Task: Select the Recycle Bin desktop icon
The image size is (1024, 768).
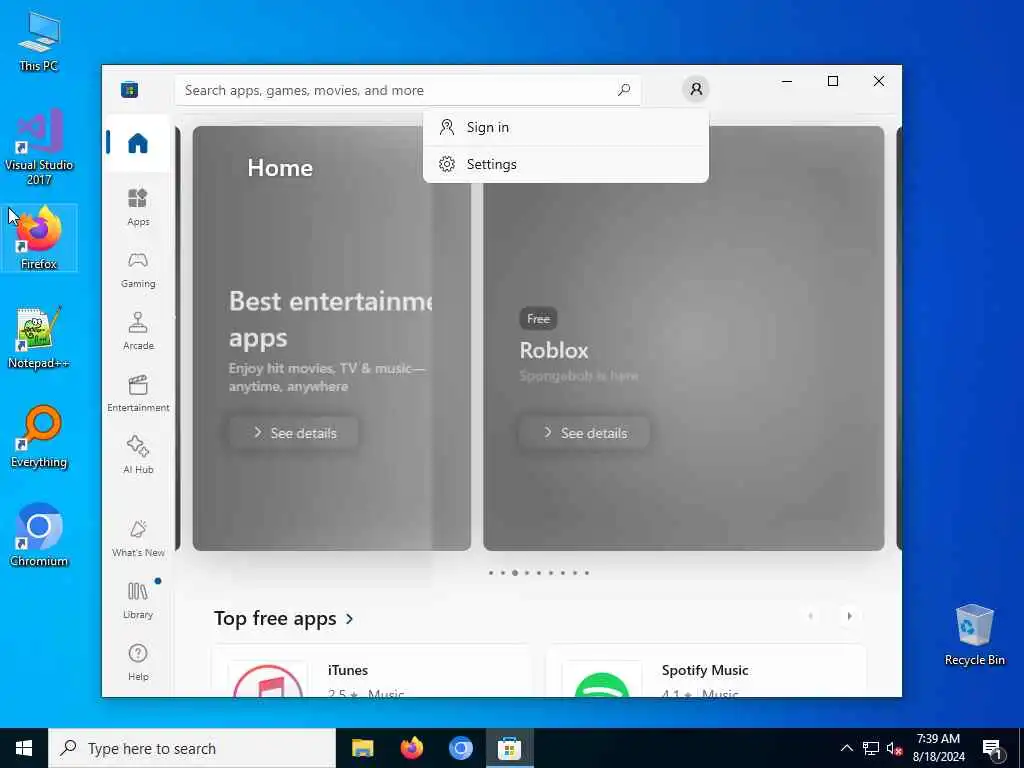Action: tap(974, 635)
